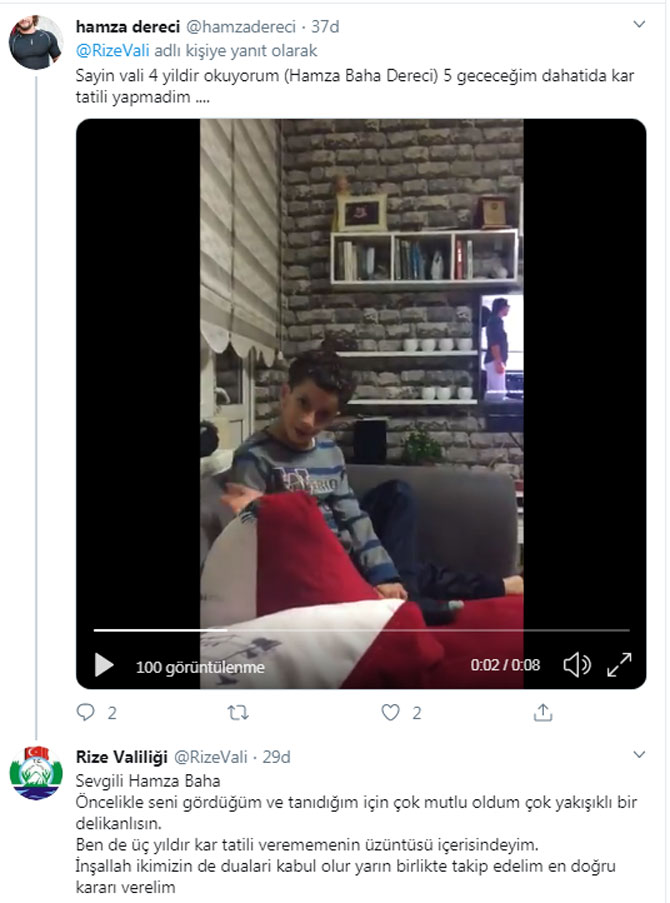The image size is (670, 903).
Task: Expand video to fullscreen
Action: point(620,665)
